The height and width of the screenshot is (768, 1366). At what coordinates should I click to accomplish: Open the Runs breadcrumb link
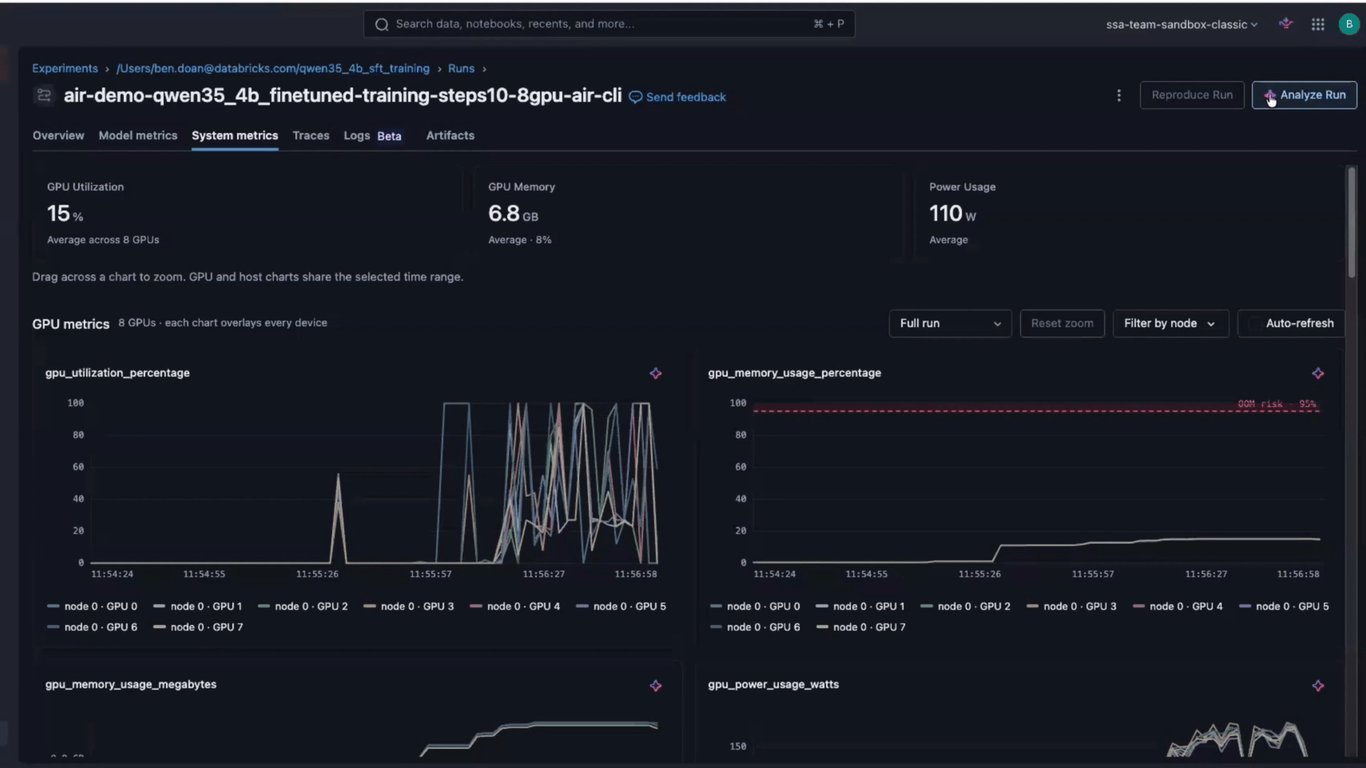(x=461, y=69)
